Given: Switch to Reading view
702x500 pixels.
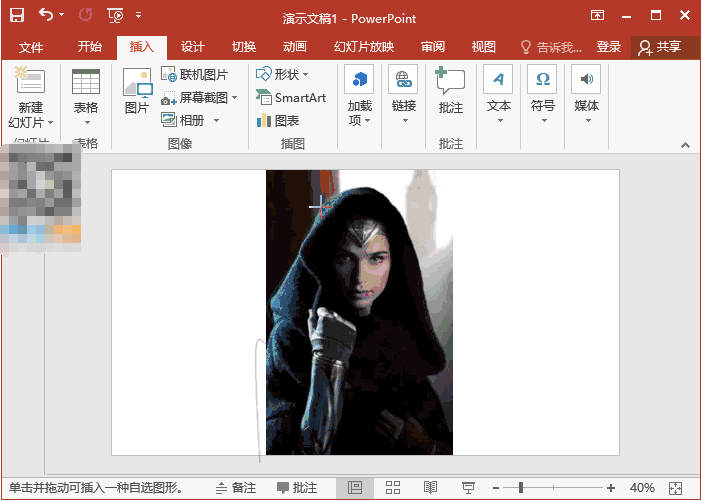Looking at the screenshot, I should [431, 487].
